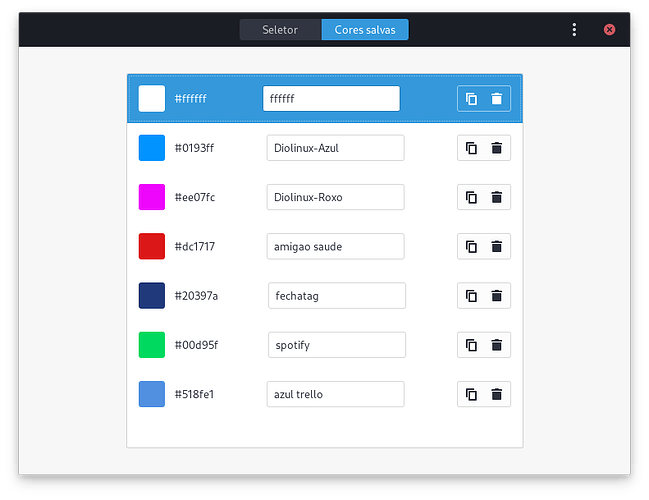Viewport: 649px width, 500px height.
Task: Delete the azul trello saved color
Action: [497, 394]
